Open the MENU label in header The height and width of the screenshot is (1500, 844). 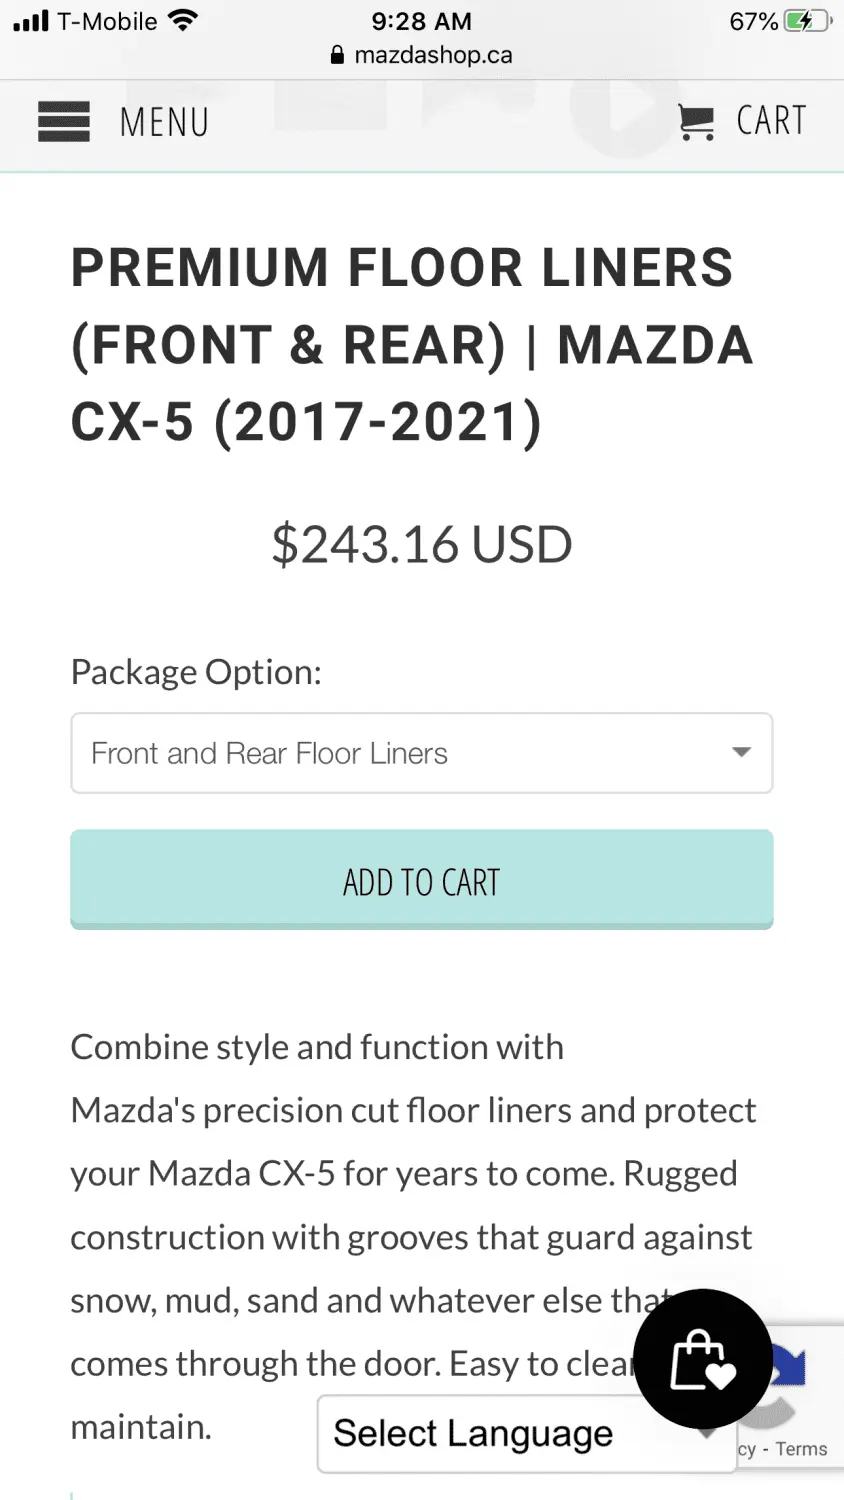(164, 122)
